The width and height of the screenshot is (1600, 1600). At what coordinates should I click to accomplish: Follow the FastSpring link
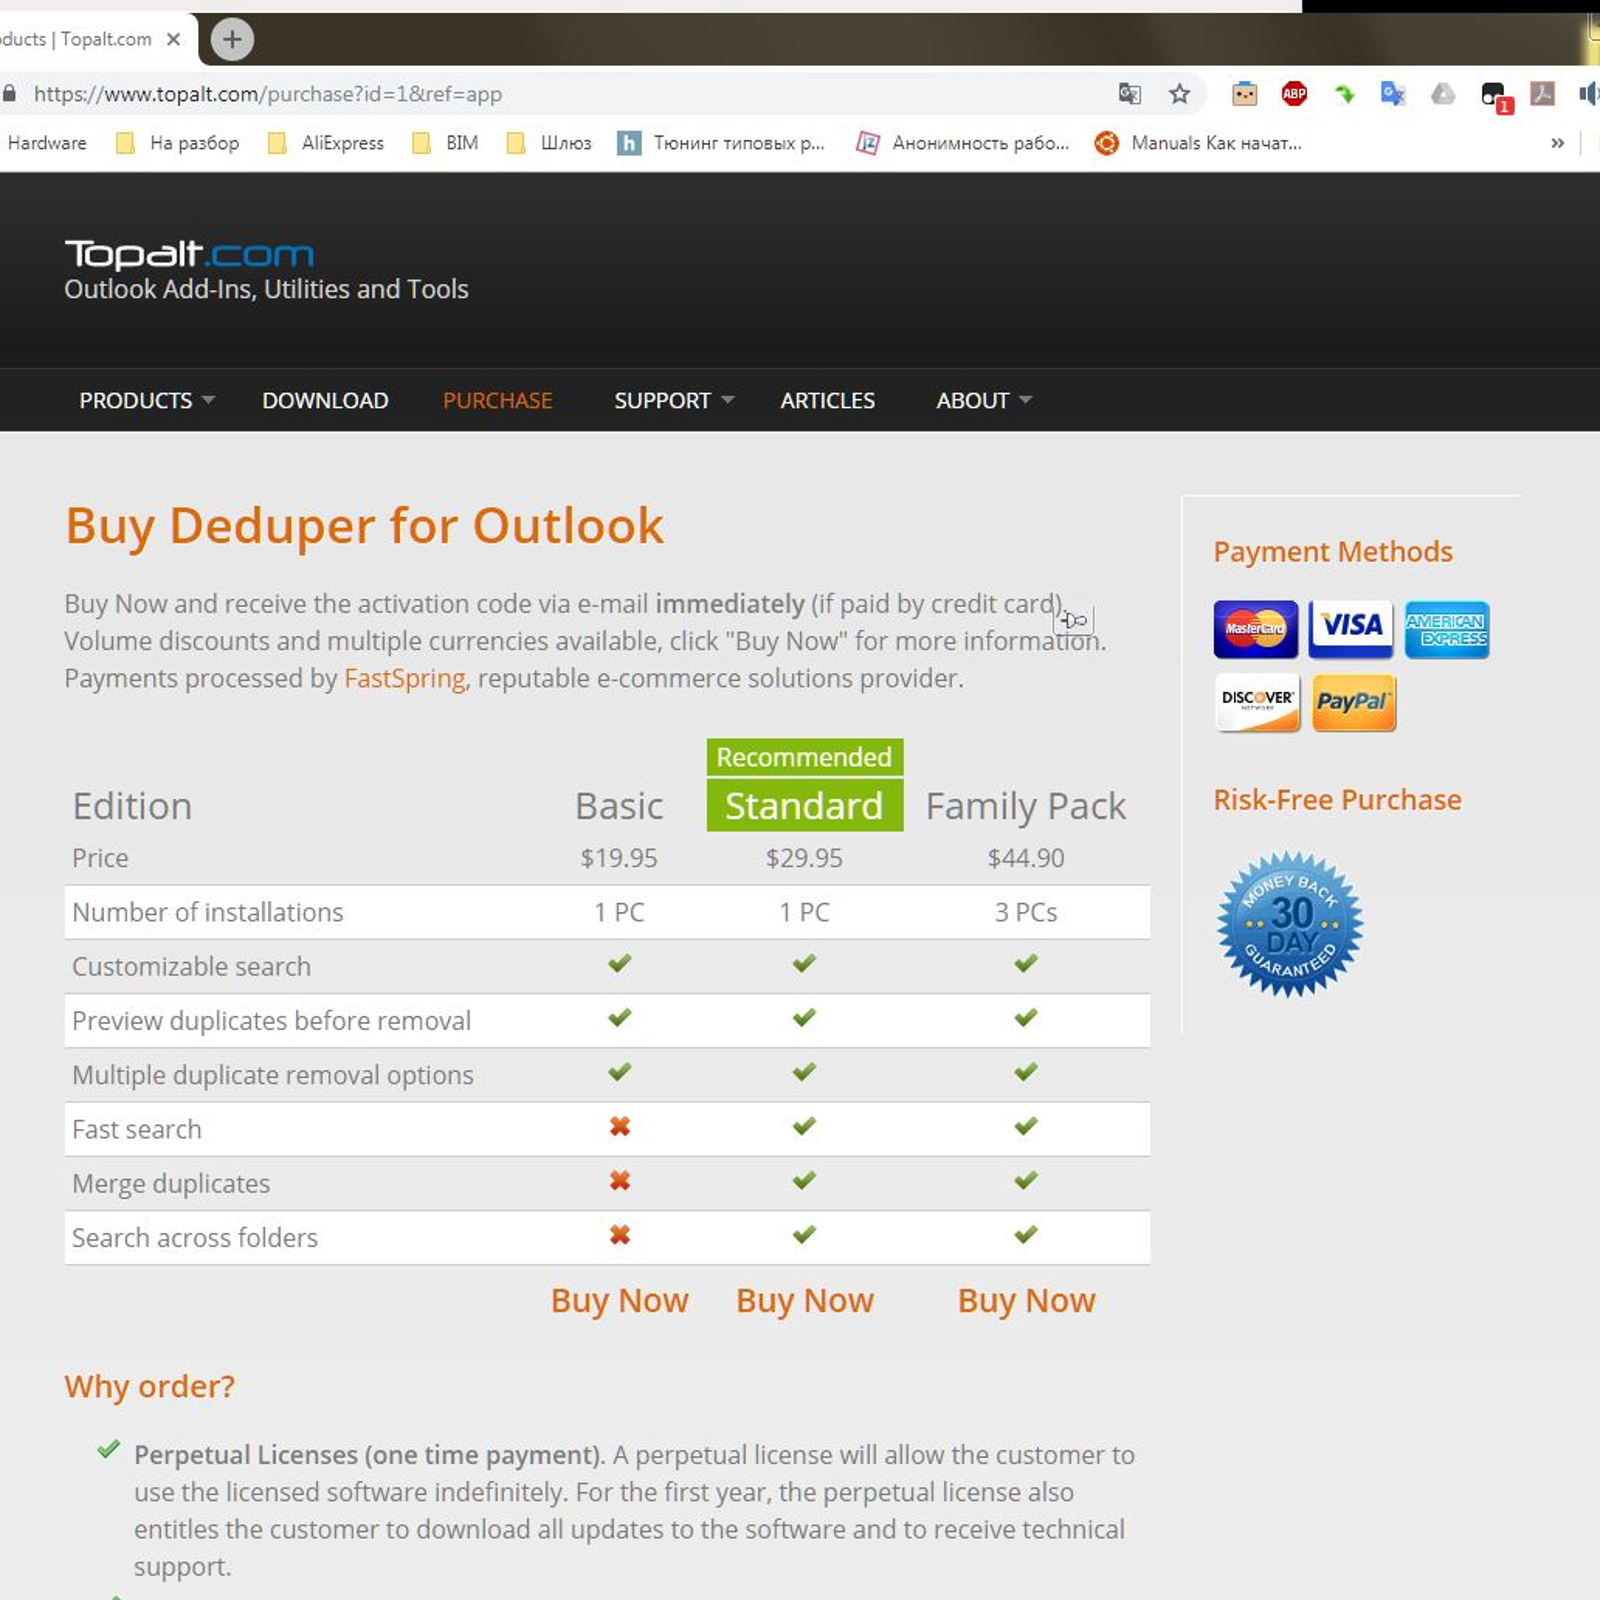(x=404, y=678)
